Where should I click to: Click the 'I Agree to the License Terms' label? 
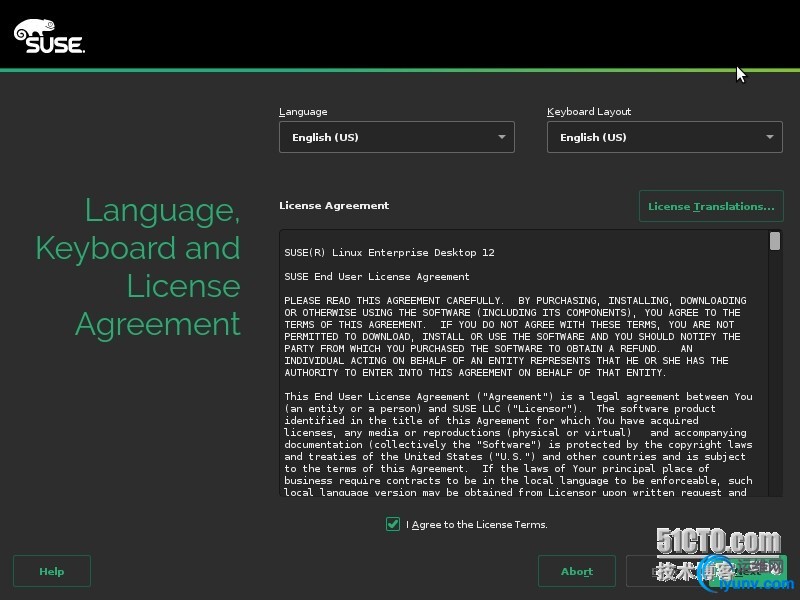(x=477, y=524)
